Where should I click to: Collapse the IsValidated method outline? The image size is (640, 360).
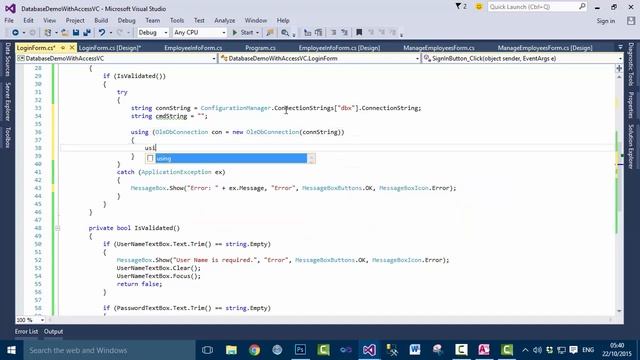[58, 228]
